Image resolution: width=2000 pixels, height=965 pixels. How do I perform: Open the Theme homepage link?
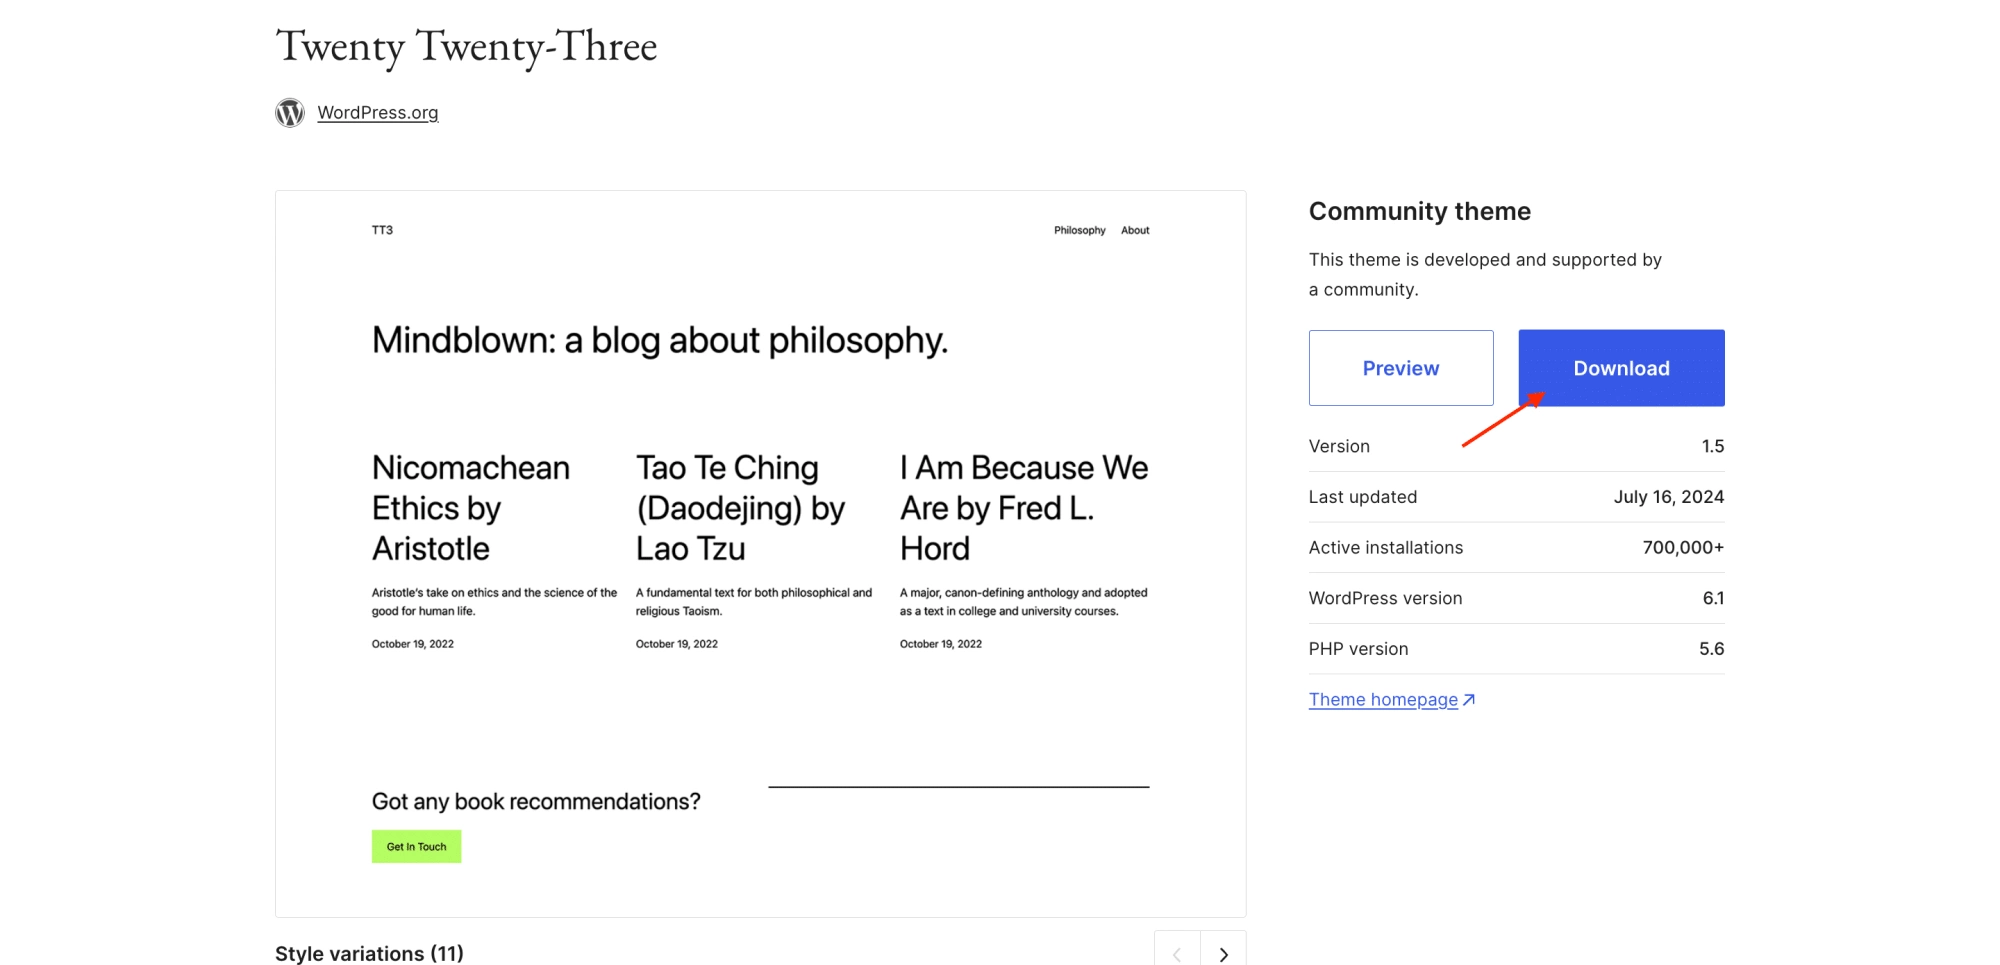[1383, 700]
